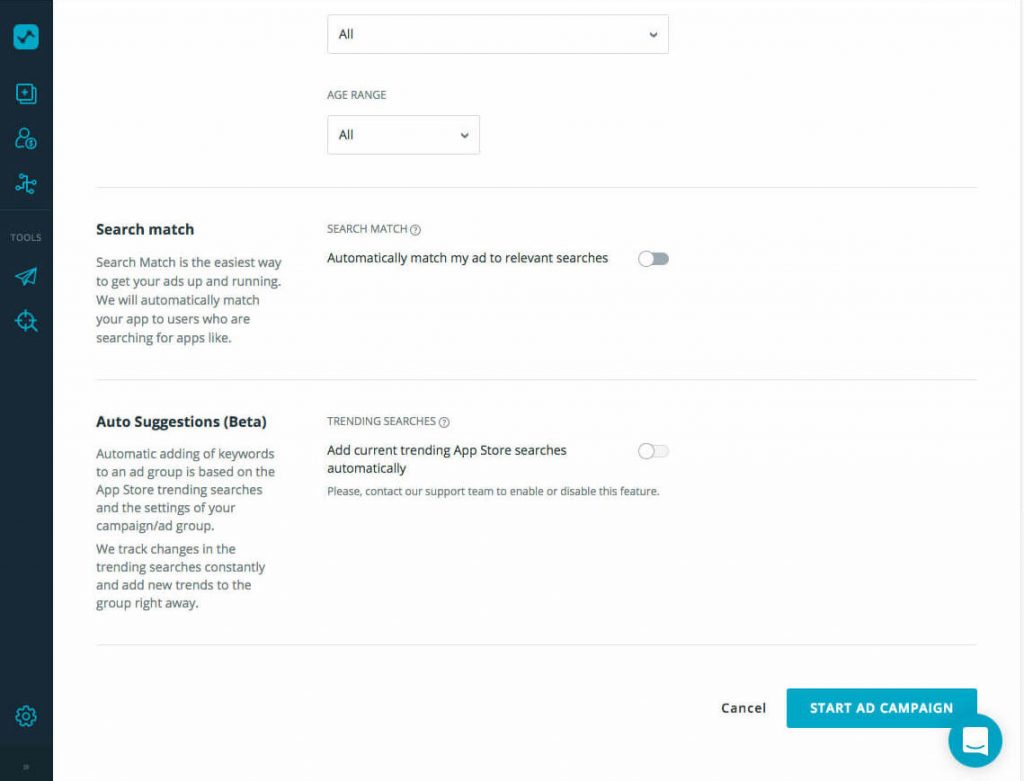The width and height of the screenshot is (1024, 781).
Task: Click the Tools label in sidebar
Action: (26, 238)
